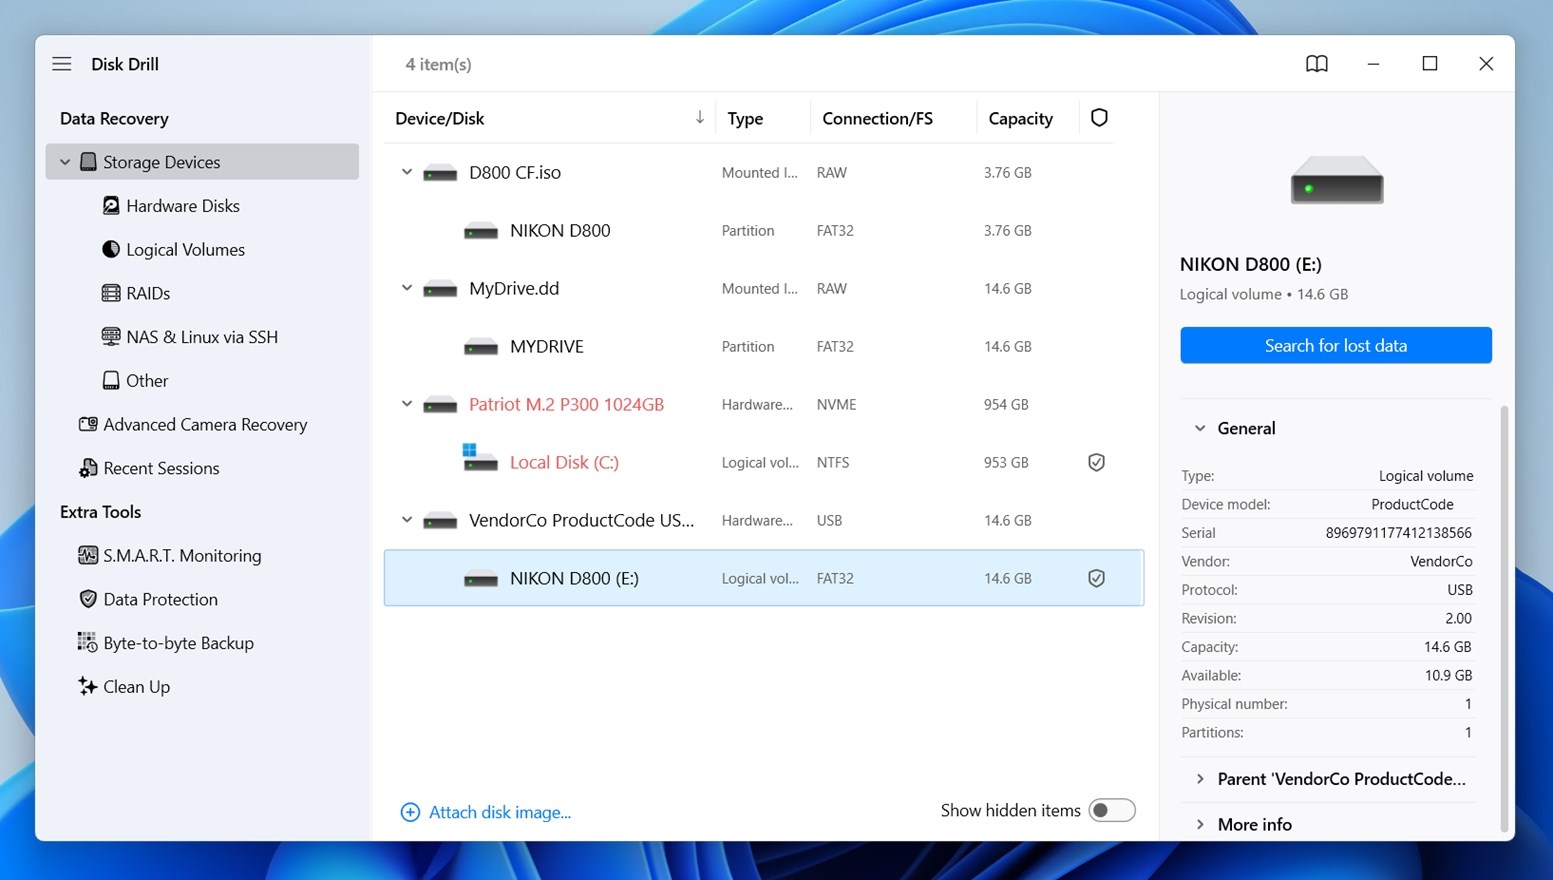Click the Byte-to-byte Backup icon
The width and height of the screenshot is (1553, 880).
pyautogui.click(x=88, y=643)
